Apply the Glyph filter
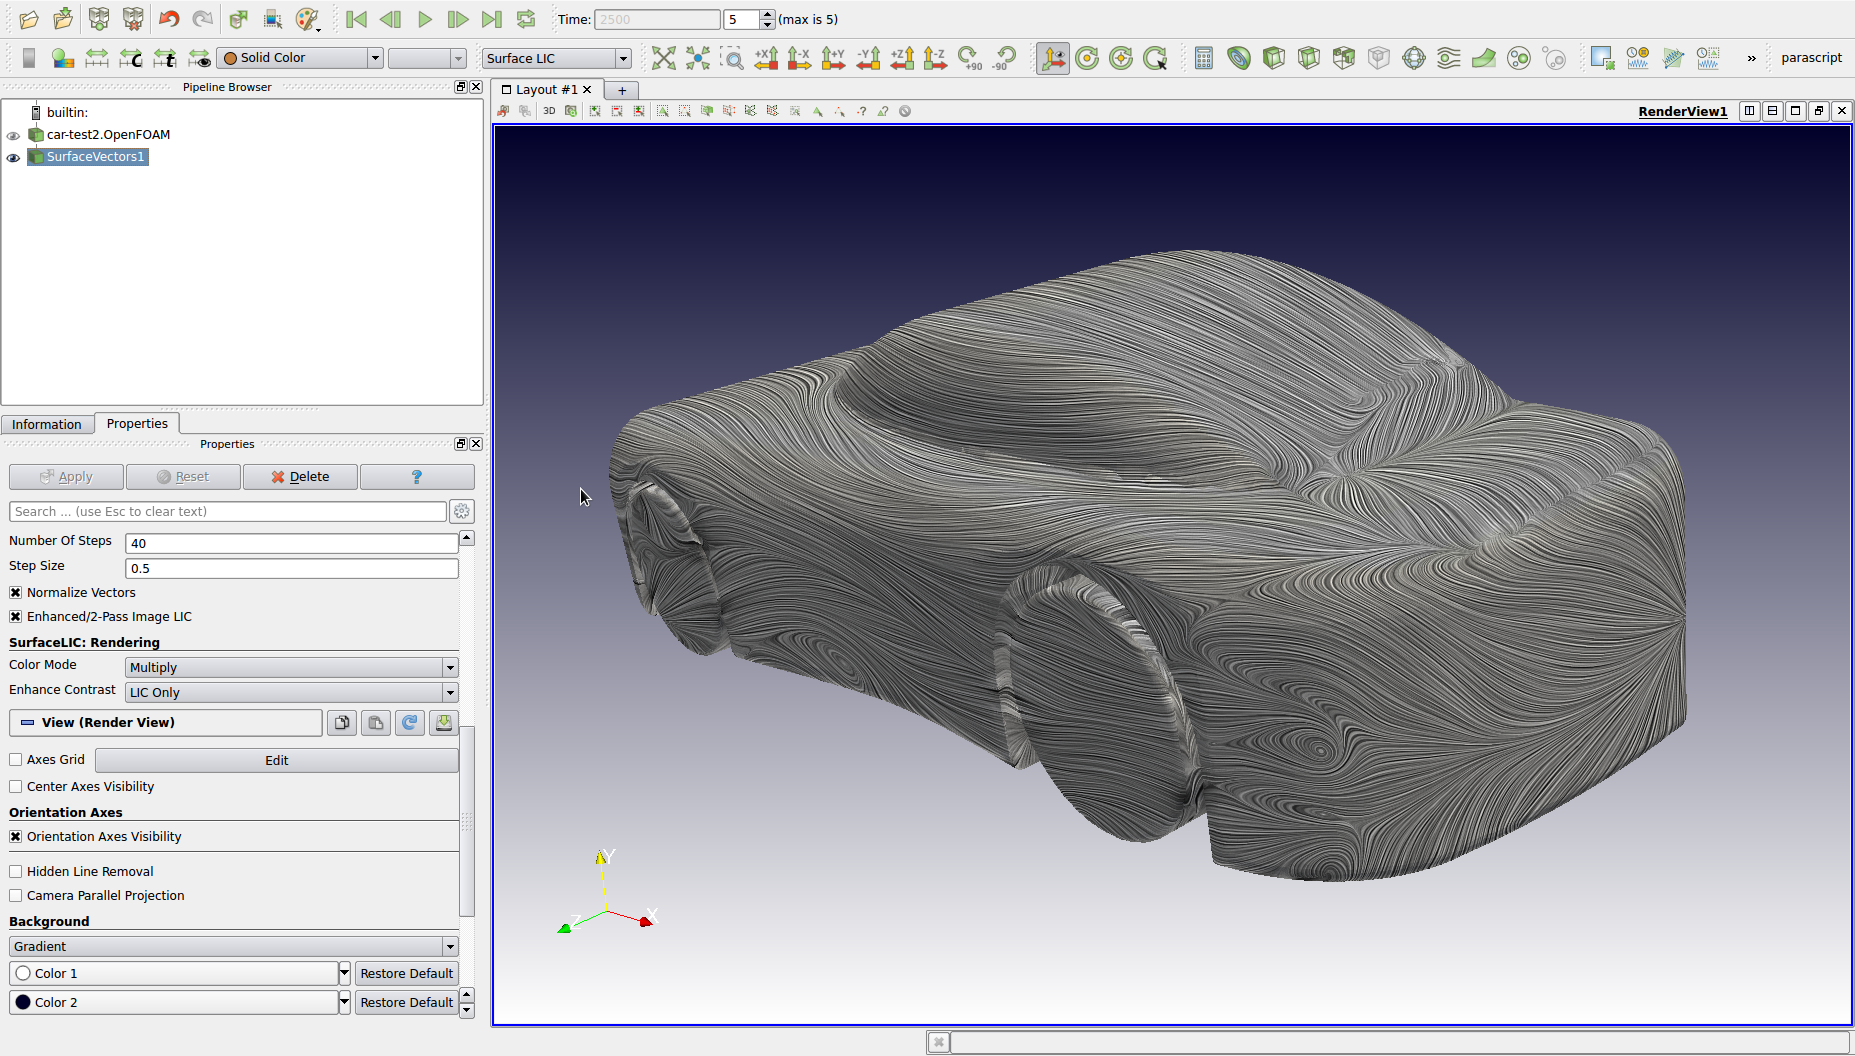This screenshot has width=1855, height=1056. click(x=1414, y=58)
